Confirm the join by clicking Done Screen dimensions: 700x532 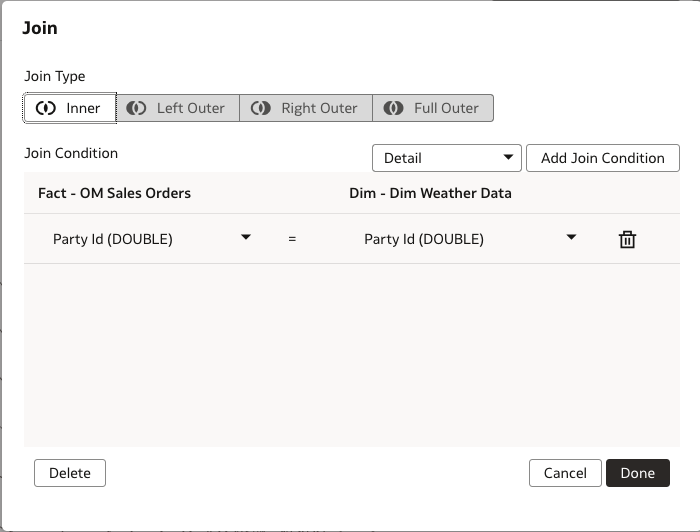(637, 473)
